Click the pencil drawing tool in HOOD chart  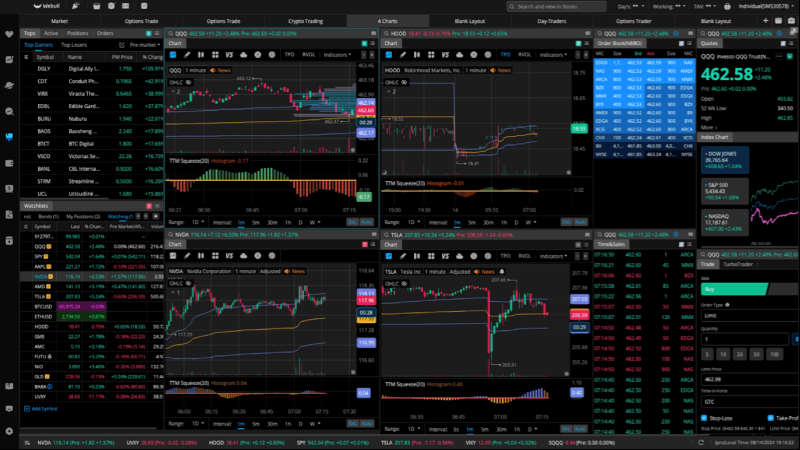click(403, 55)
